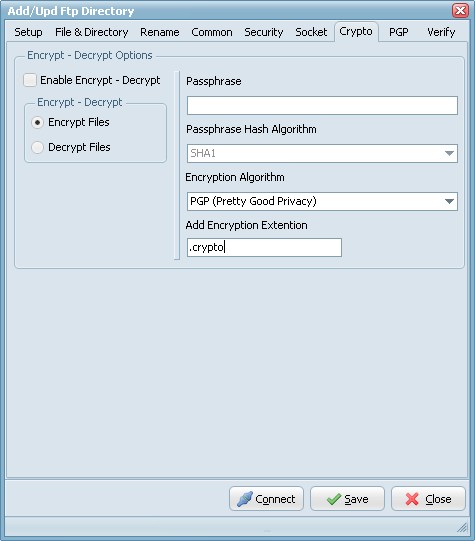Screen dimensions: 475x541
Task: Close dialog with title bar X
Action: pyautogui.click(x=460, y=10)
